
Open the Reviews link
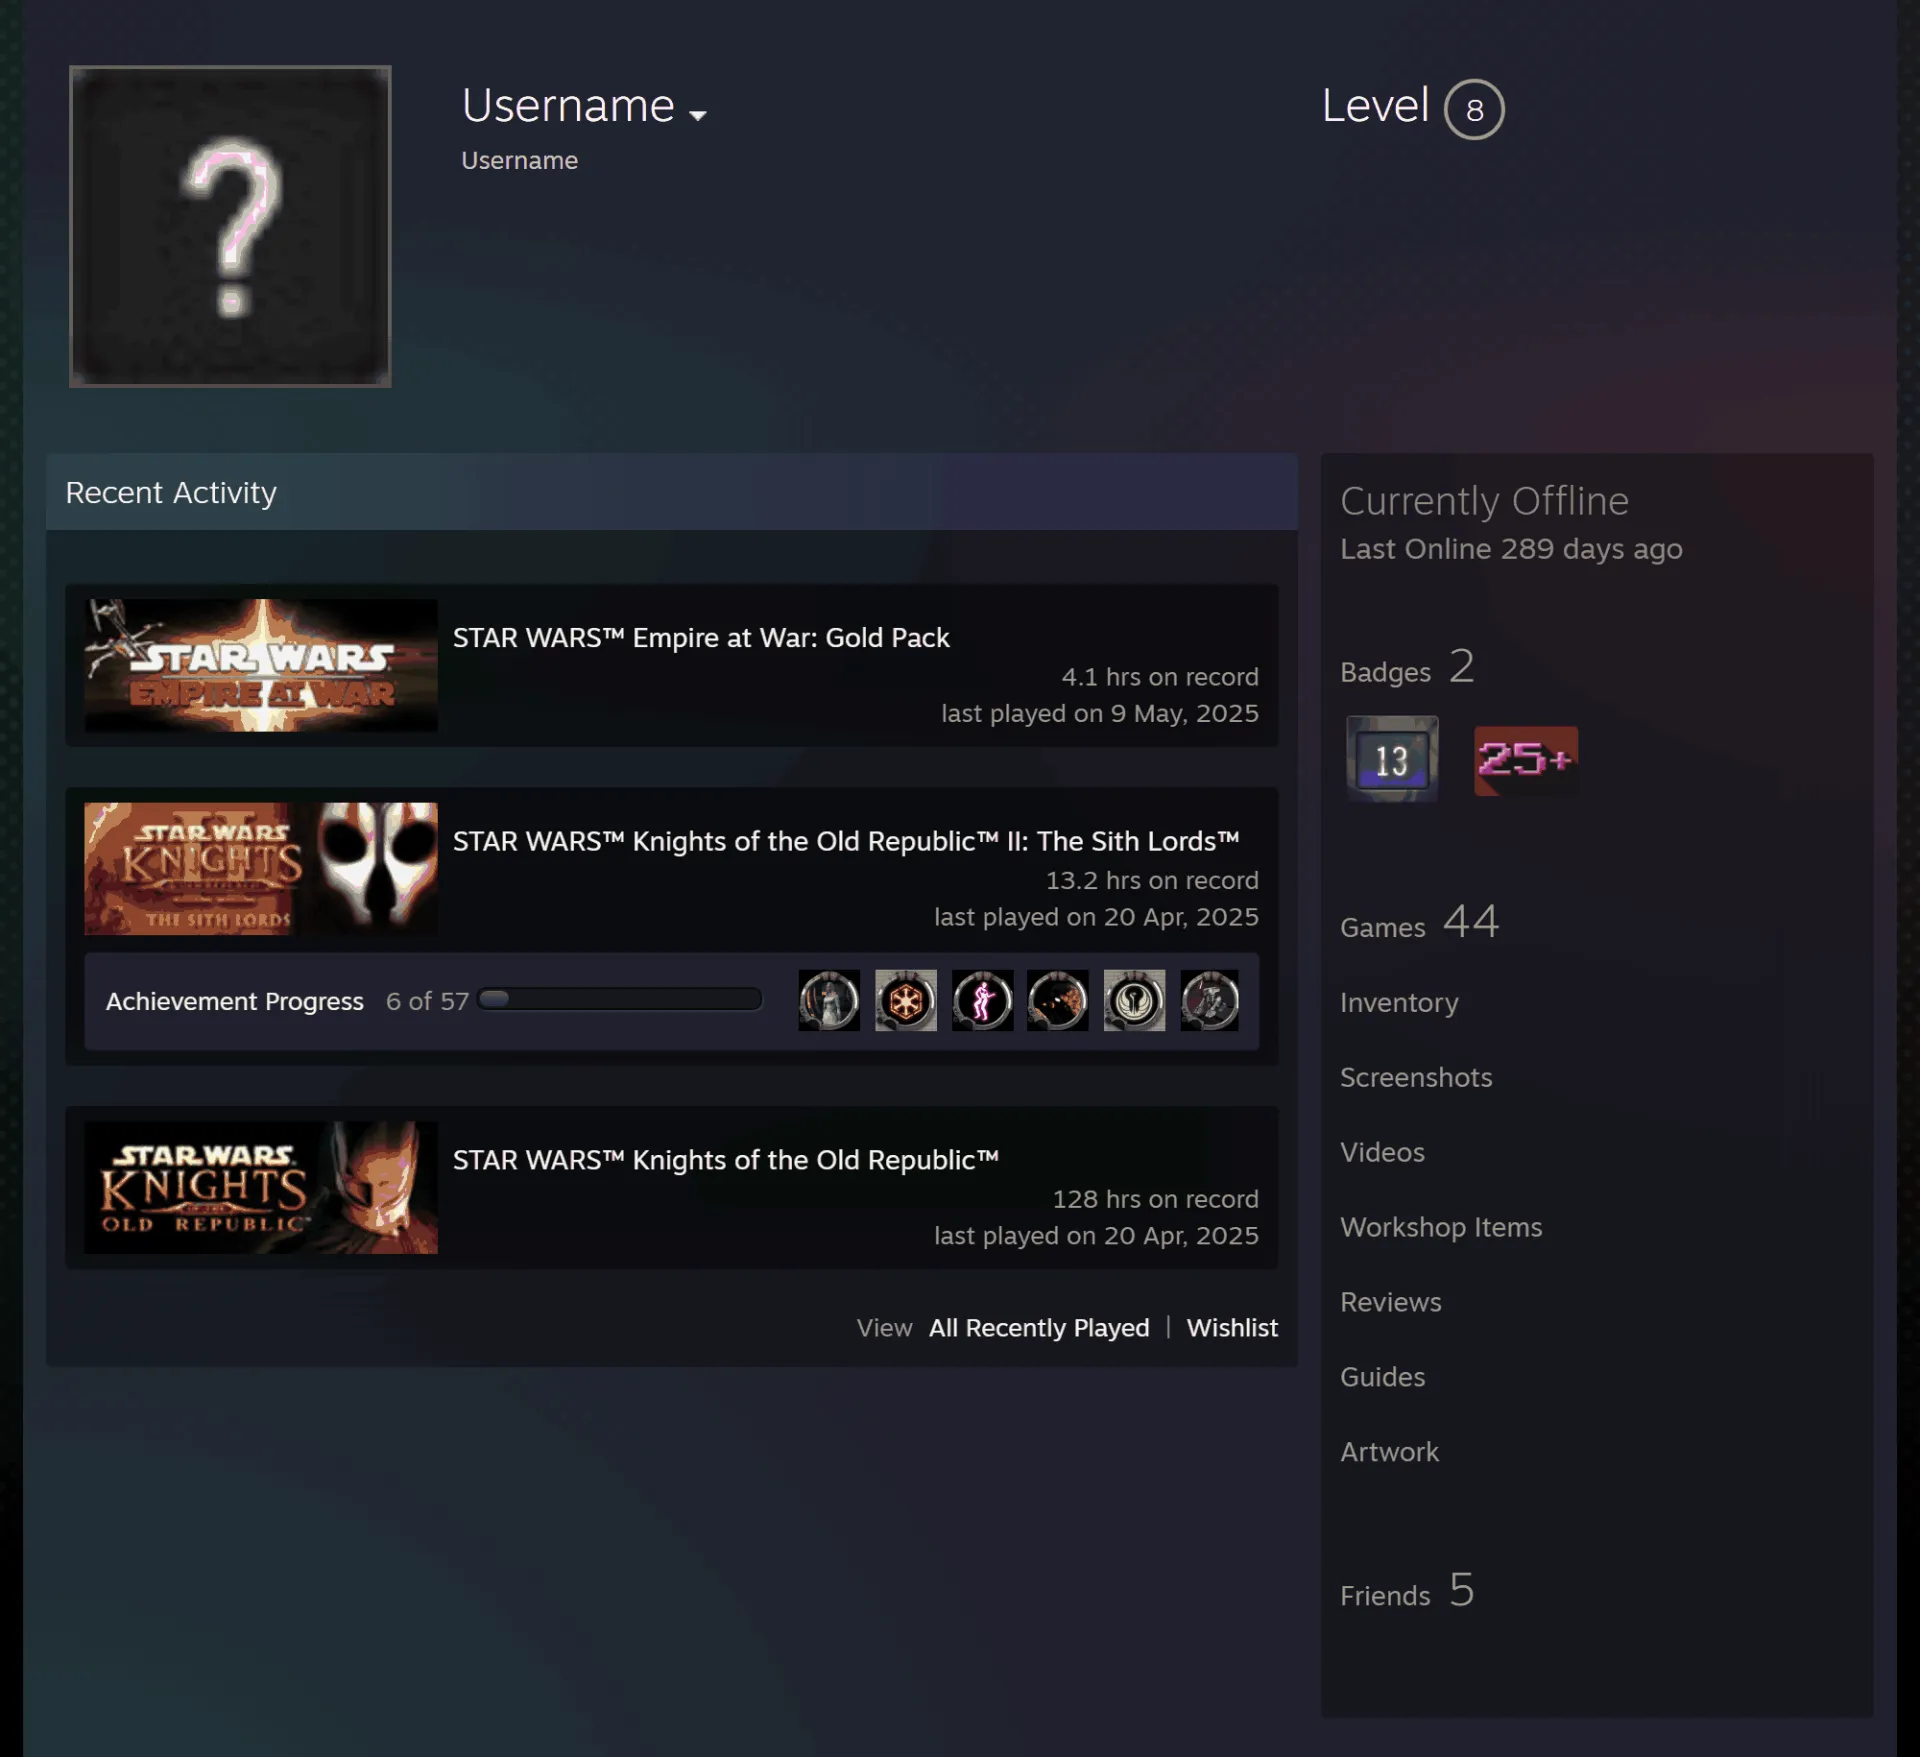click(x=1391, y=1302)
